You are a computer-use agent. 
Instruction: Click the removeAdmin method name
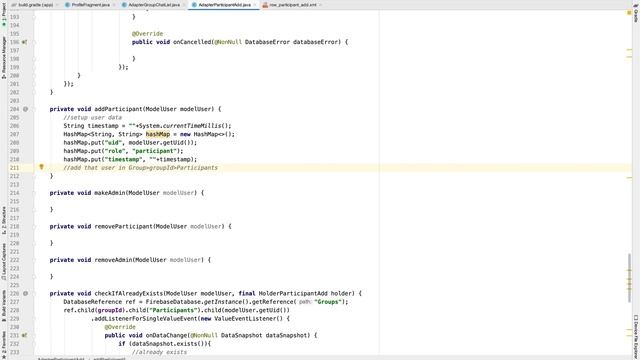pyautogui.click(x=113, y=260)
